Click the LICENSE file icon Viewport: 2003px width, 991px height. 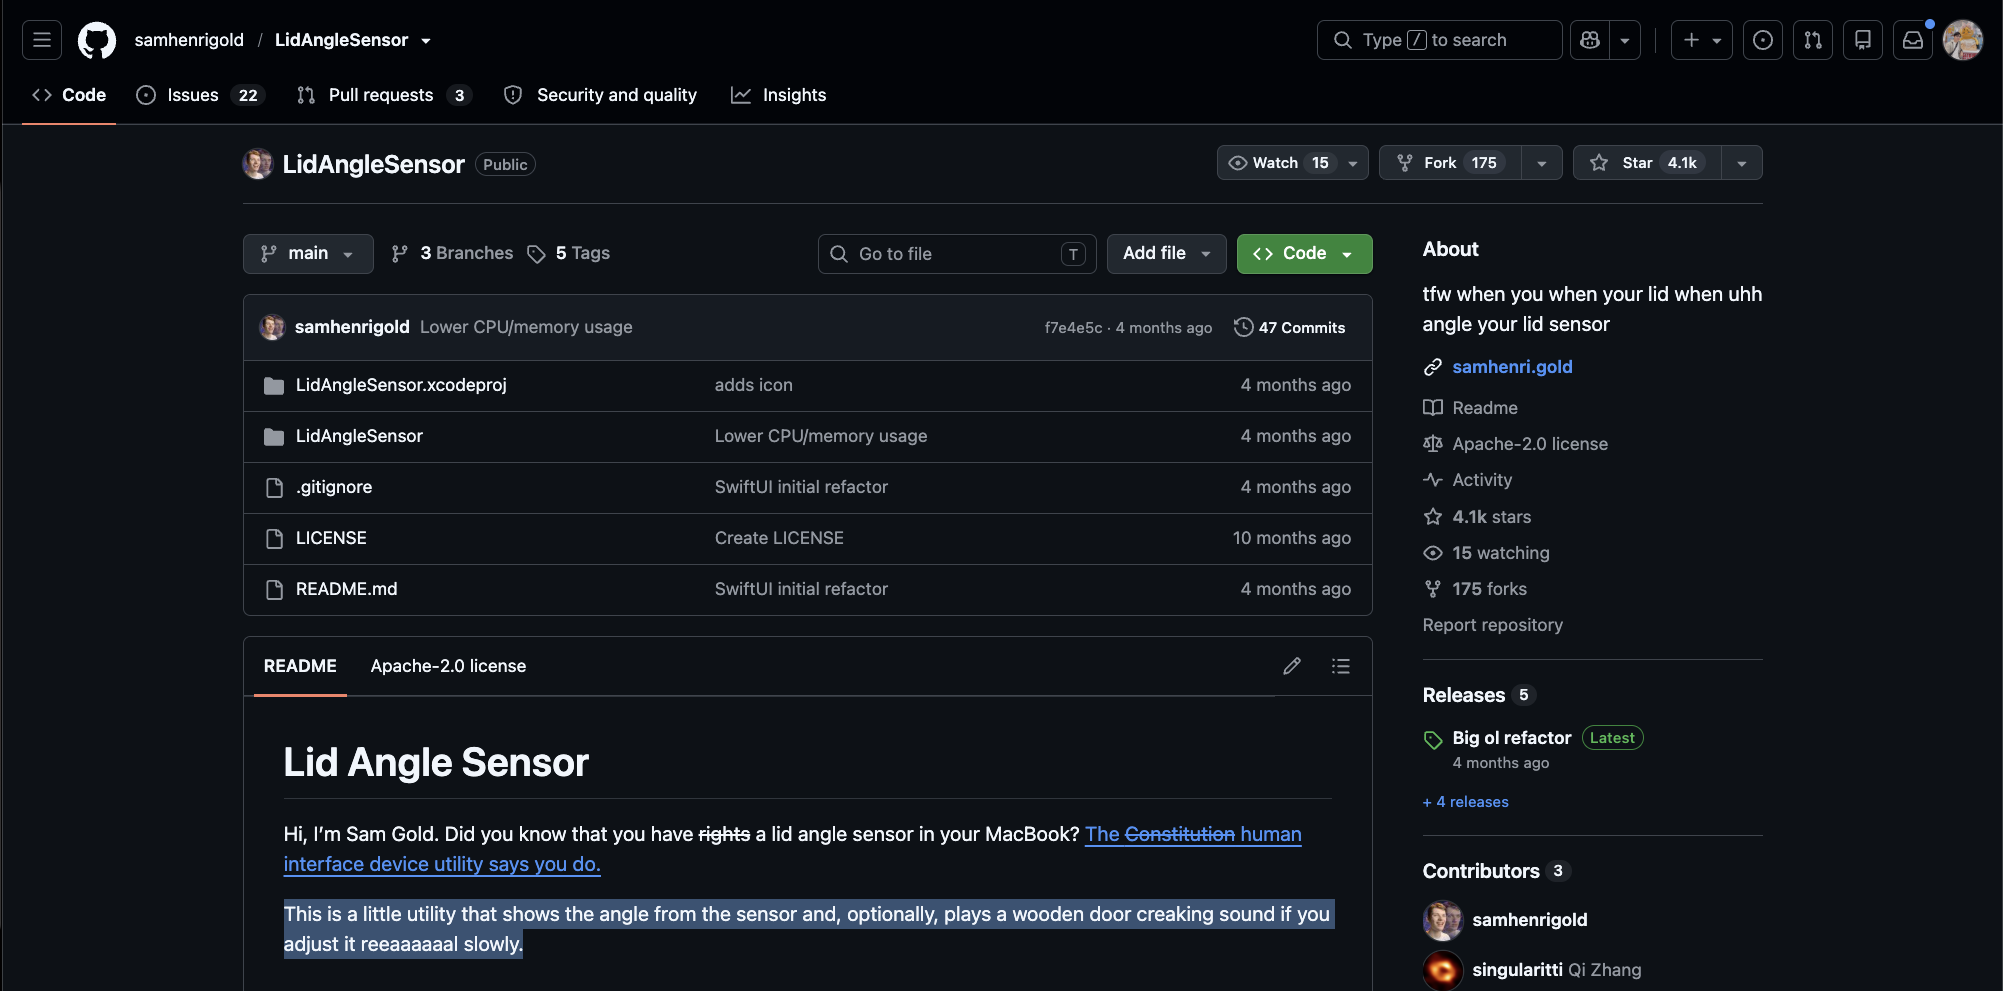[274, 539]
